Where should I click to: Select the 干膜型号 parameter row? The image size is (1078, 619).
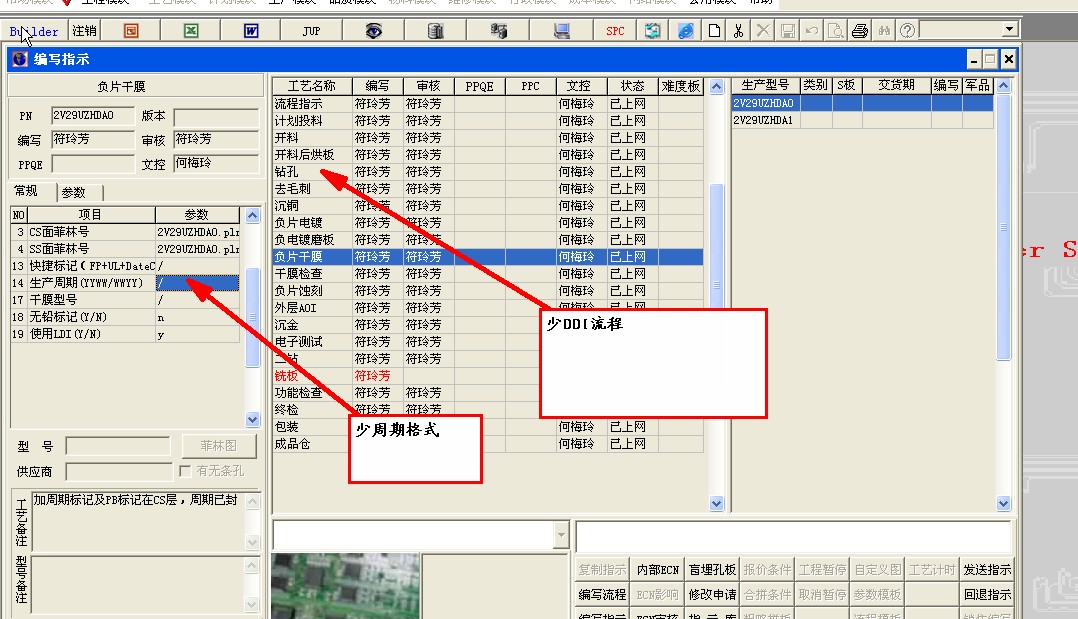125,300
